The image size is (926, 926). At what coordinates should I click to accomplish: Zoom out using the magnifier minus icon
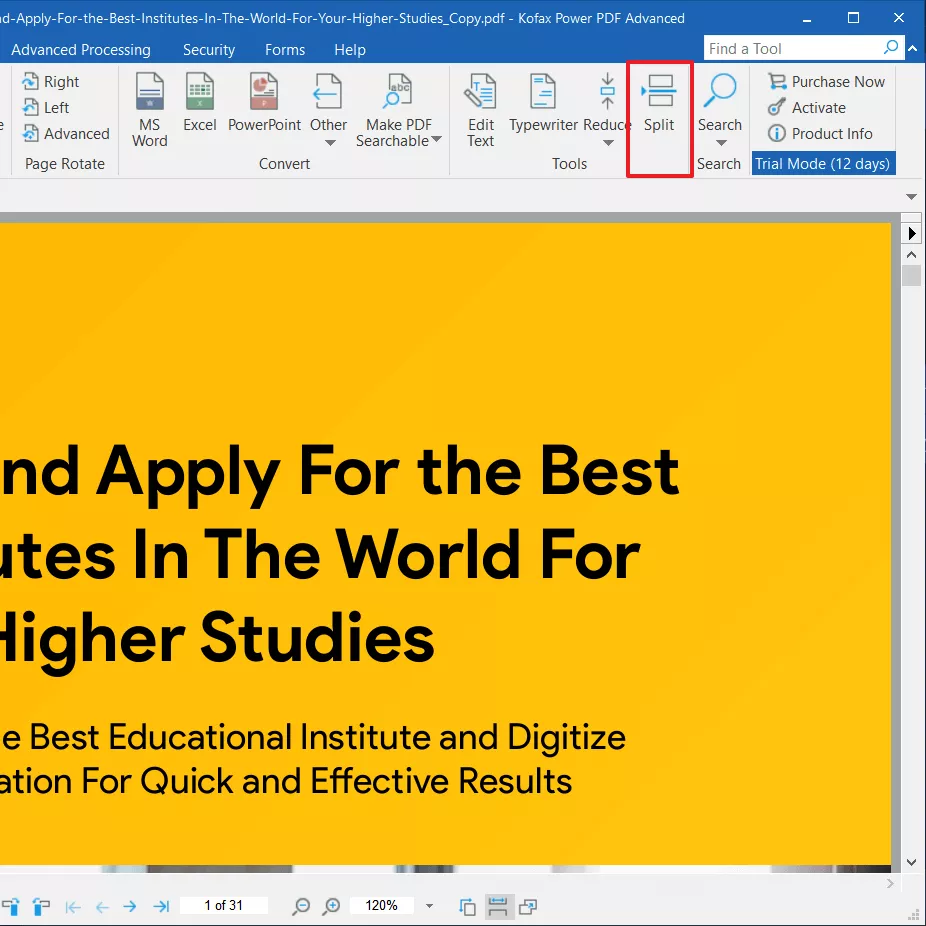300,907
